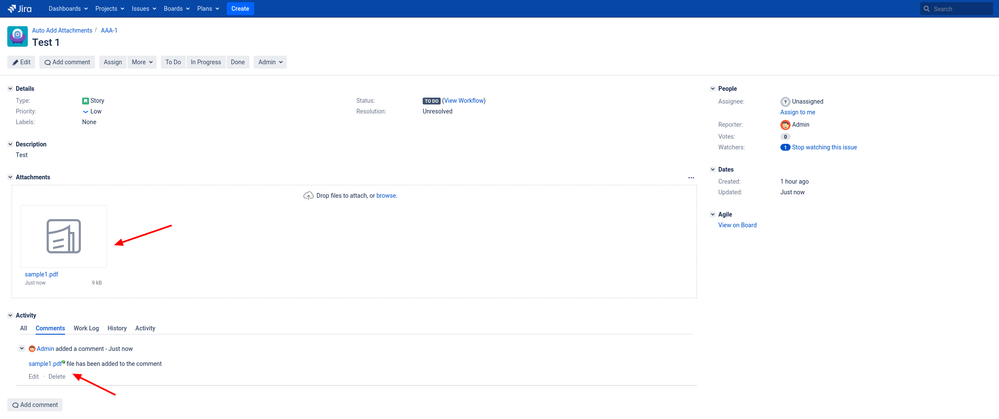Click the 'Unresolved' resolution value
The image size is (999, 419).
(438, 111)
